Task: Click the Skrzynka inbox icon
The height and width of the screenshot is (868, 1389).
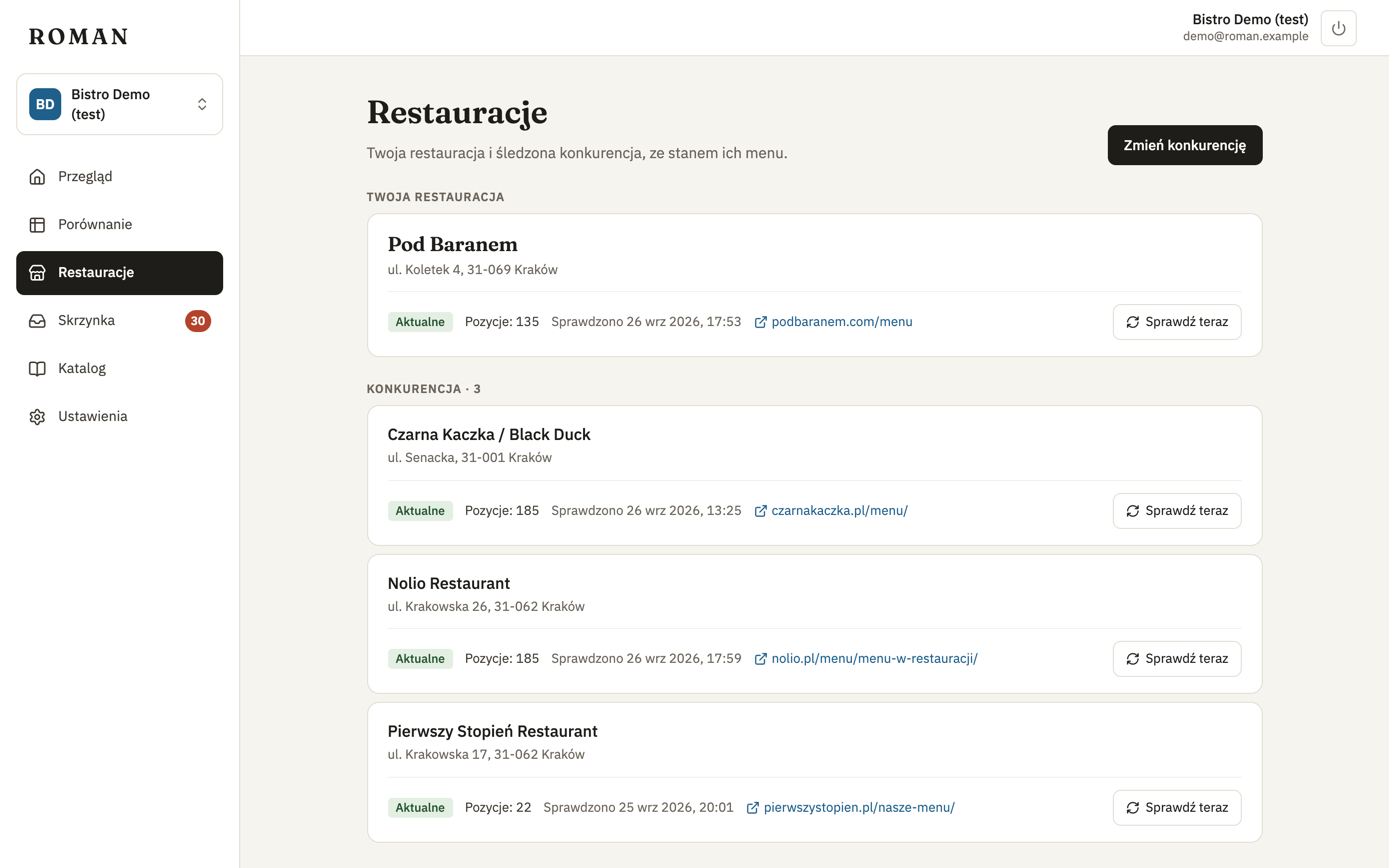Action: pos(37,321)
